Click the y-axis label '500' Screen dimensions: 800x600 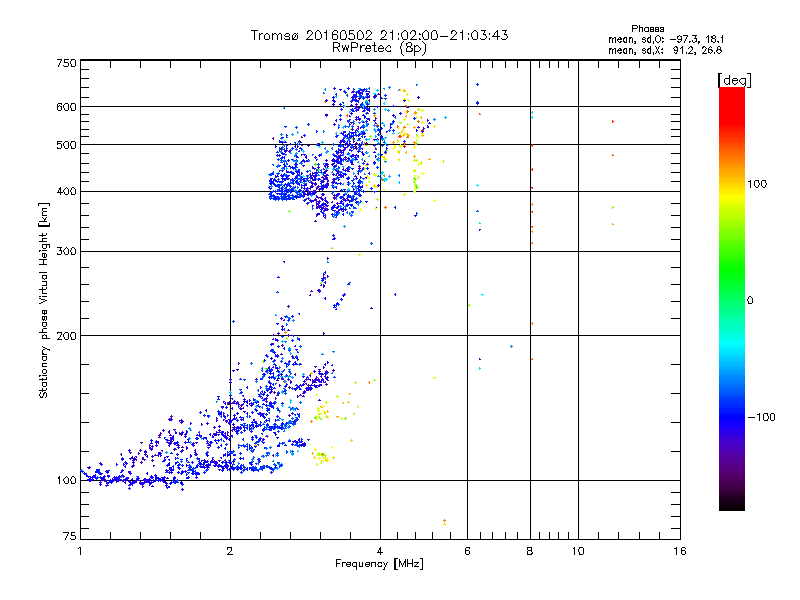pos(66,145)
